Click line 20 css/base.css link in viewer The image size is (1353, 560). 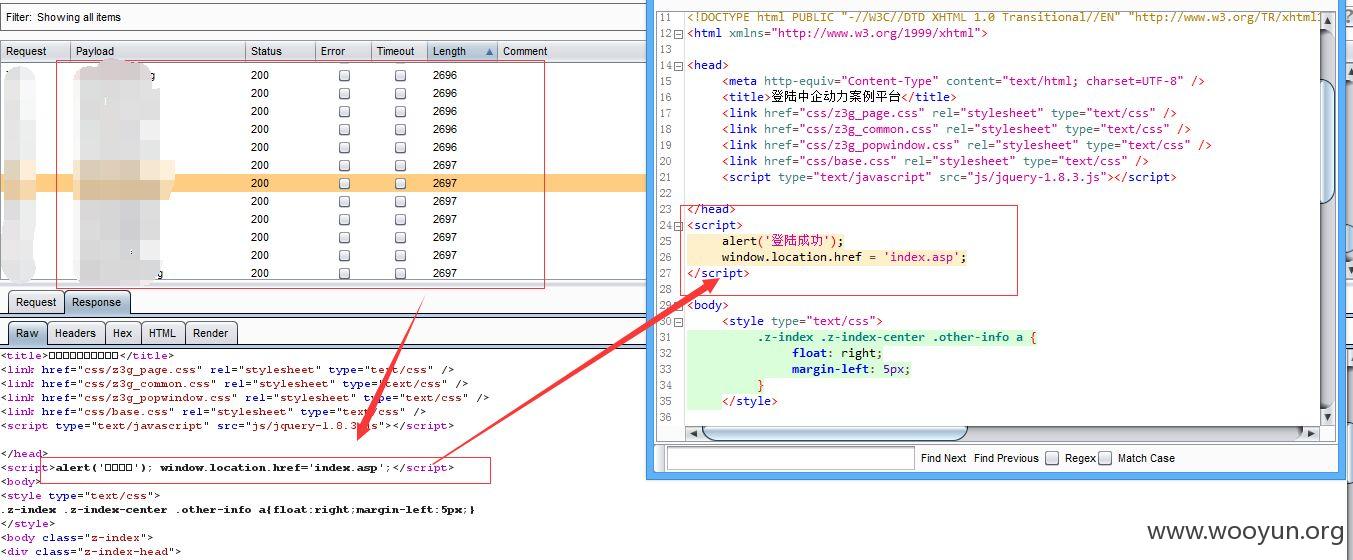[935, 161]
